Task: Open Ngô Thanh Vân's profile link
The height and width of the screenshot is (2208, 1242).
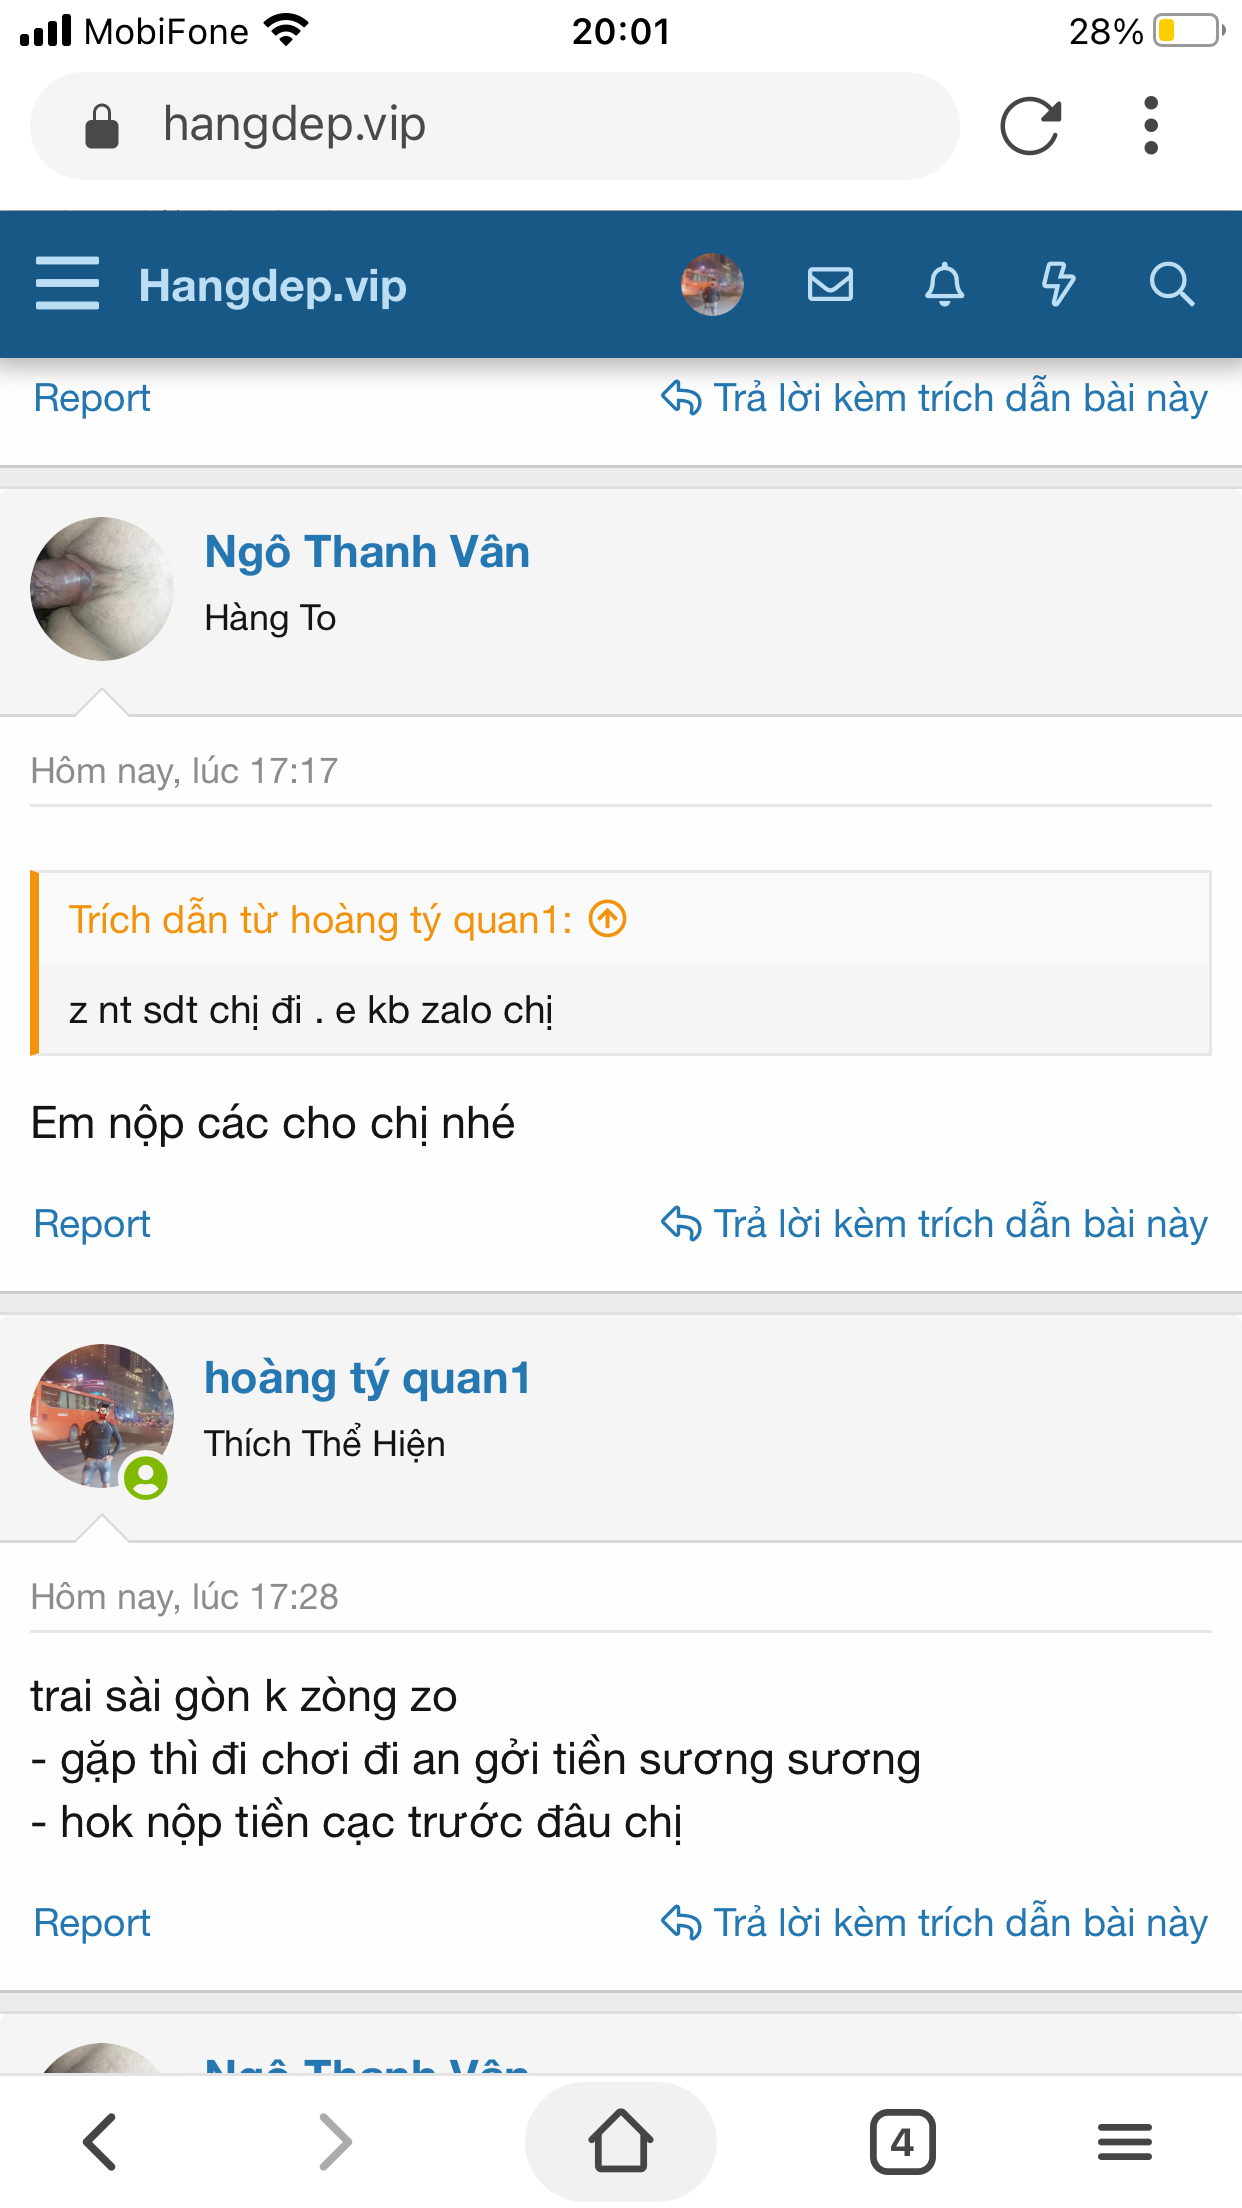Action: (367, 552)
